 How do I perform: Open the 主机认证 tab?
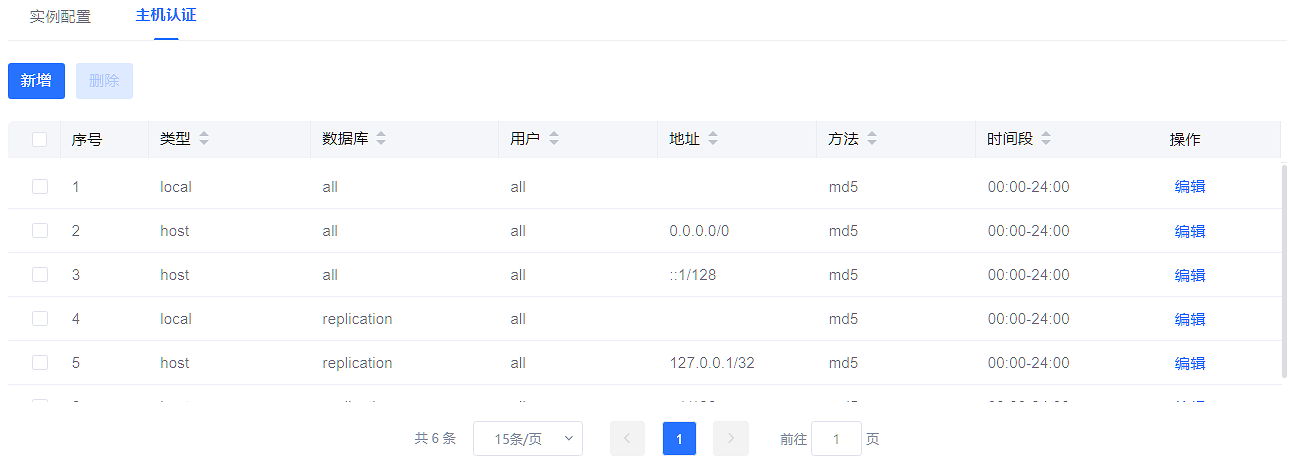166,16
